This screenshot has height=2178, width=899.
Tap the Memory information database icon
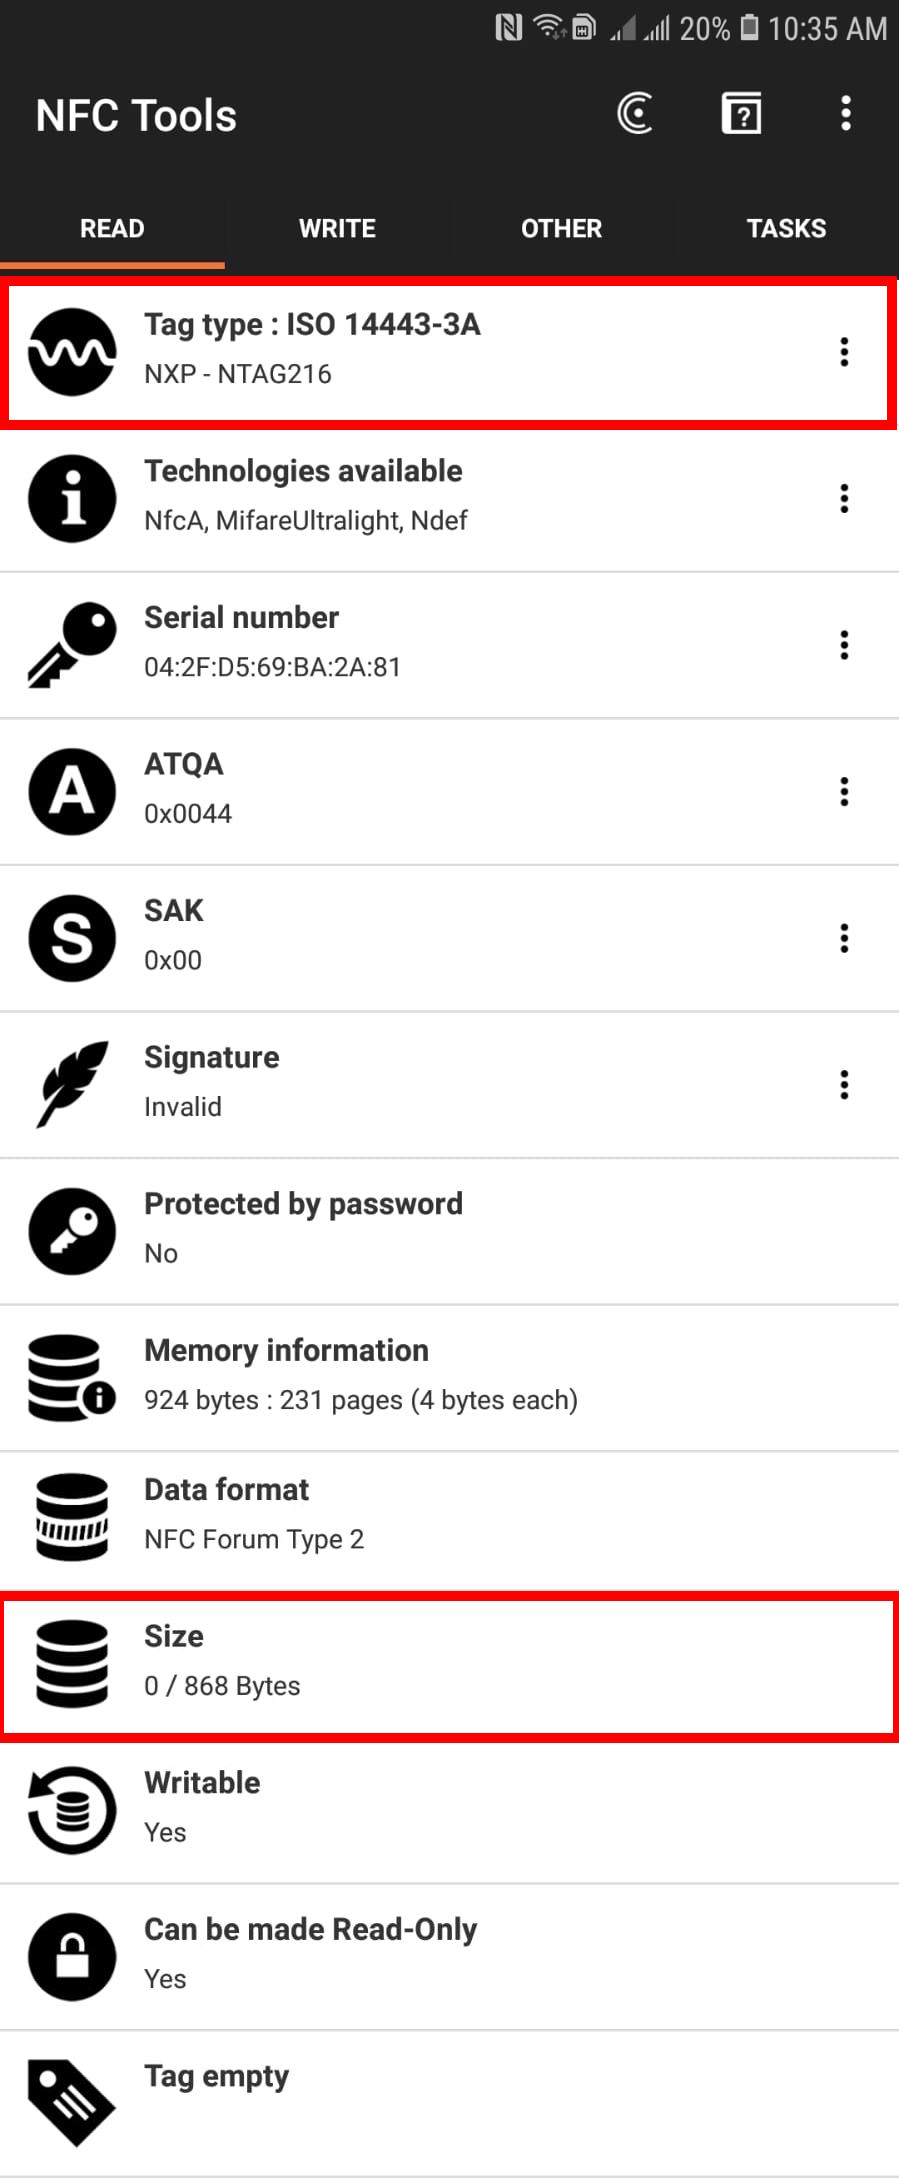click(x=72, y=1377)
